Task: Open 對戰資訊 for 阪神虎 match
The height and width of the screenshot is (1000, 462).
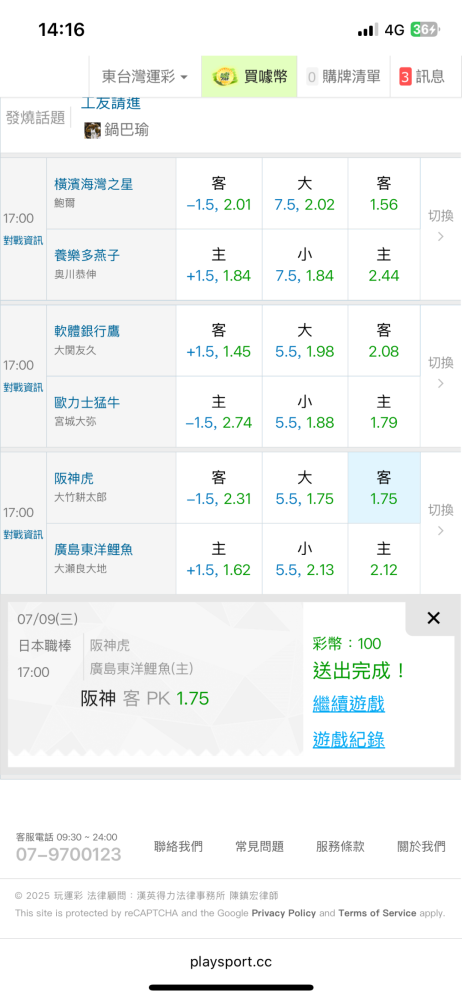Action: (23, 534)
